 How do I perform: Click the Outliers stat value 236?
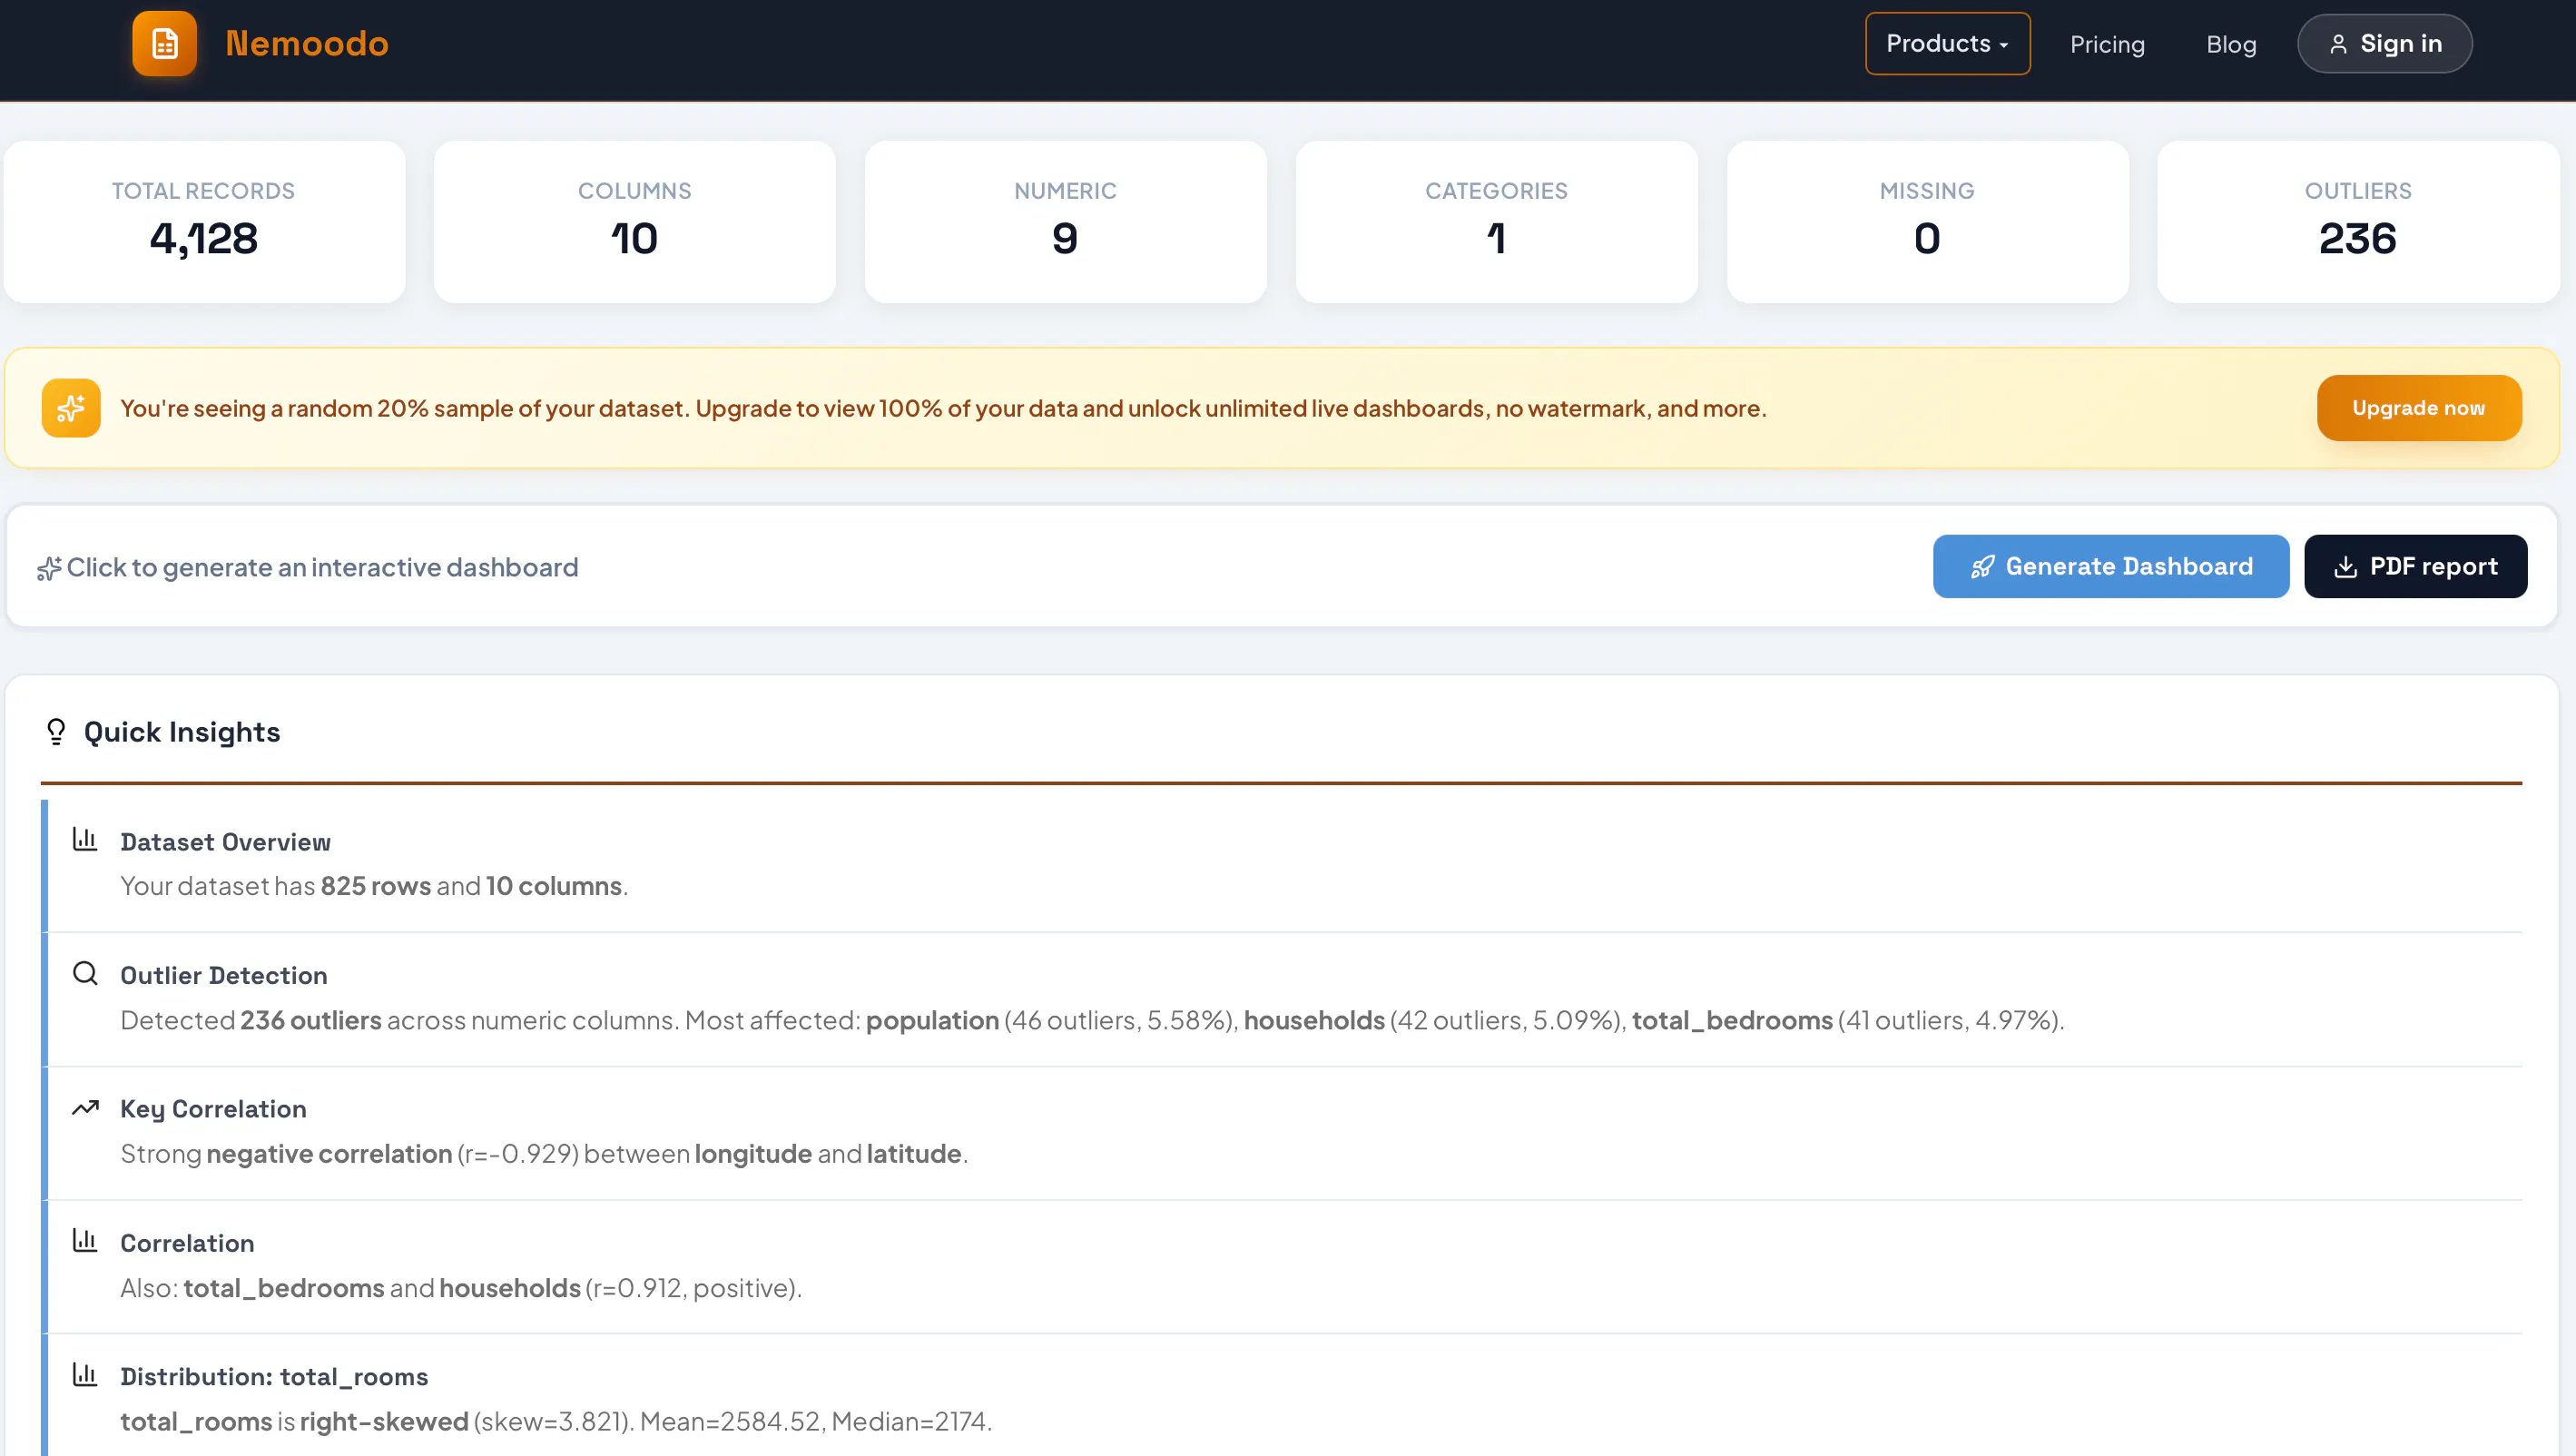click(x=2358, y=238)
